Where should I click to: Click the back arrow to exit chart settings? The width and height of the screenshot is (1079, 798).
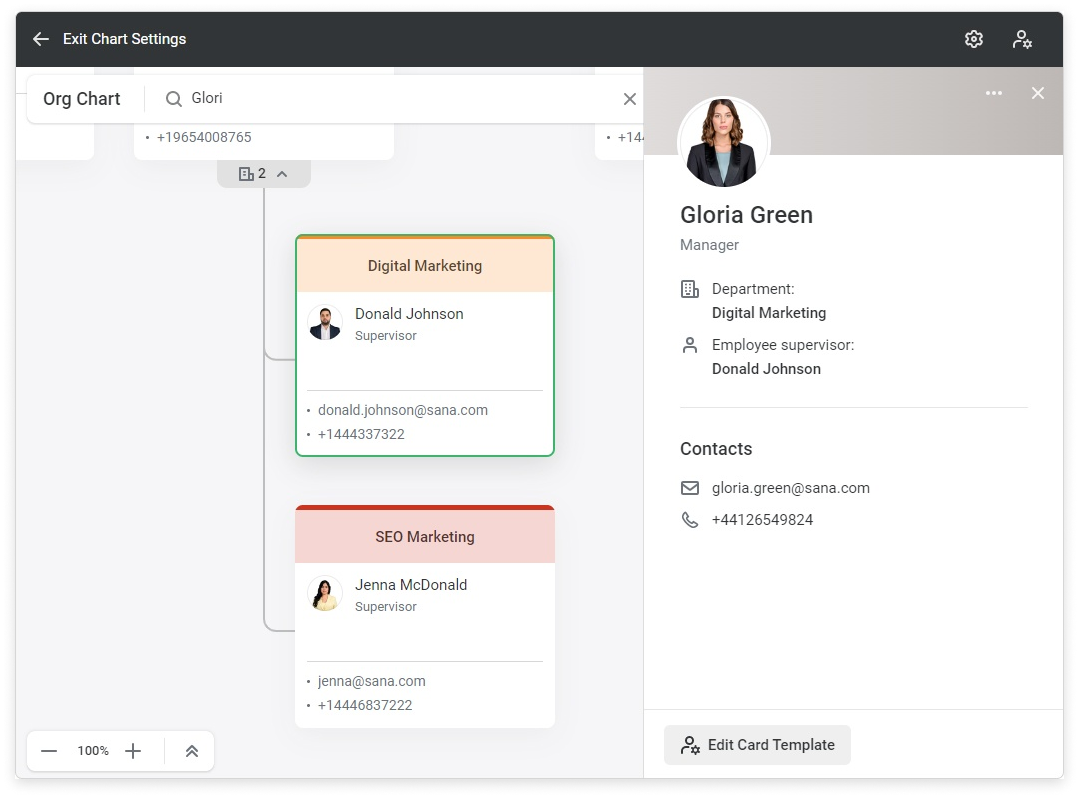[41, 39]
